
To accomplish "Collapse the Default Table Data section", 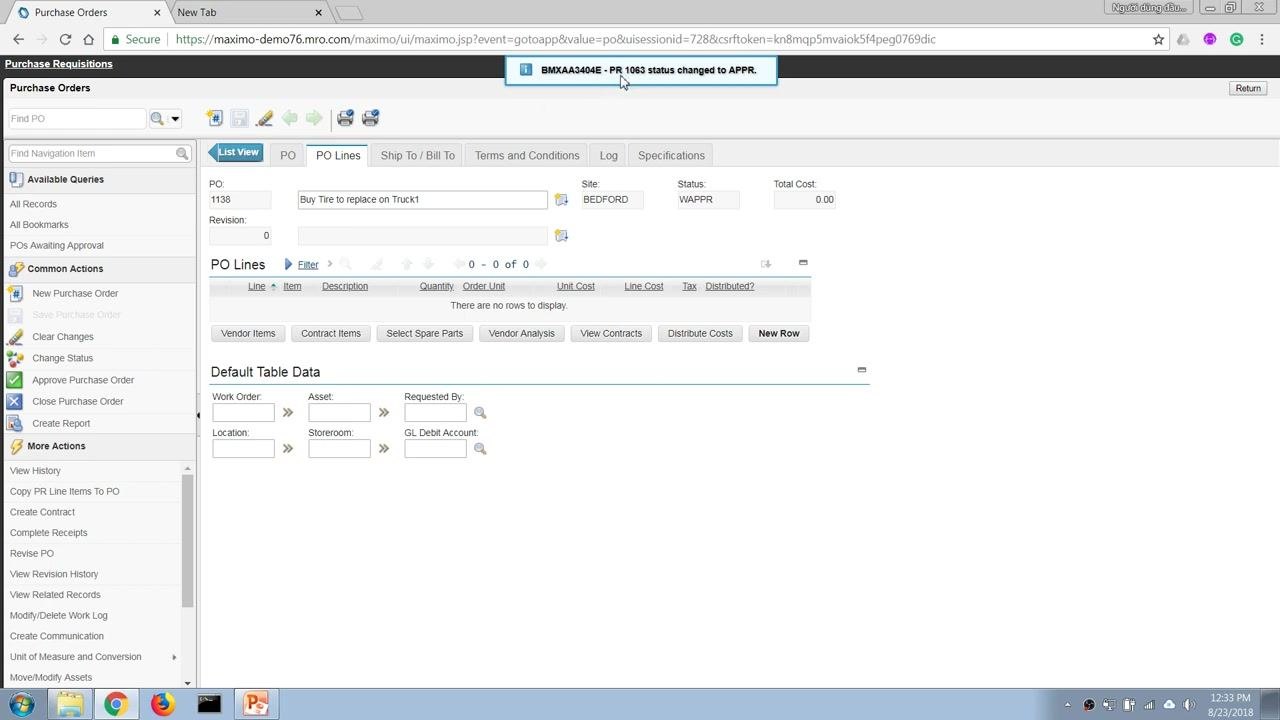I will coord(862,370).
